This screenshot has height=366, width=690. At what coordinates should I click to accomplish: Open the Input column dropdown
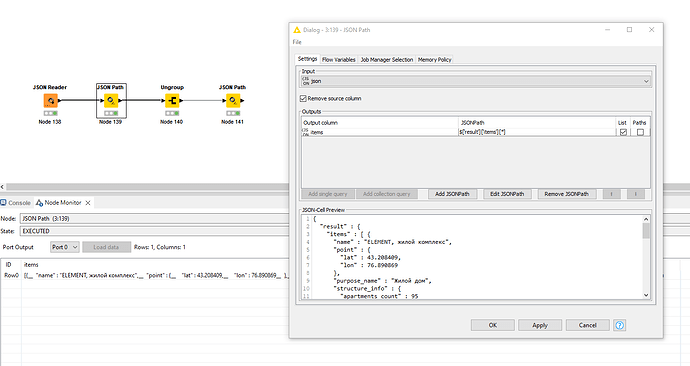tap(475, 81)
